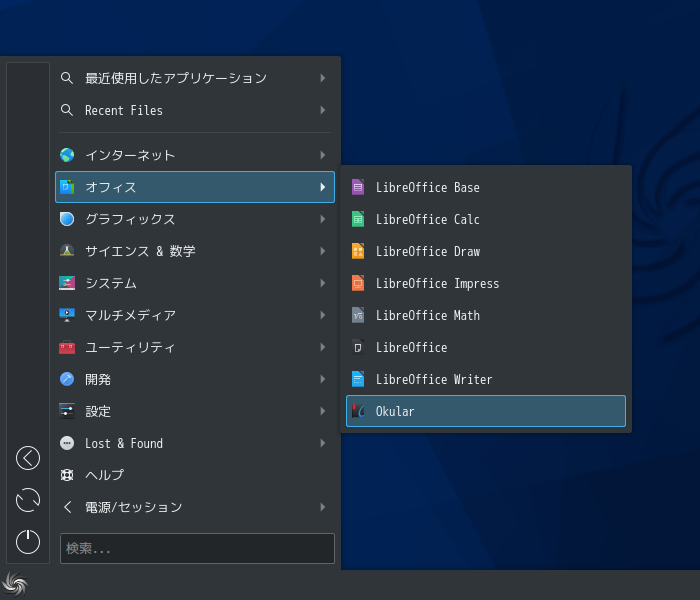This screenshot has height=600, width=700.
Task: Start LibreOffice Impress presentation icon
Action: pos(358,283)
